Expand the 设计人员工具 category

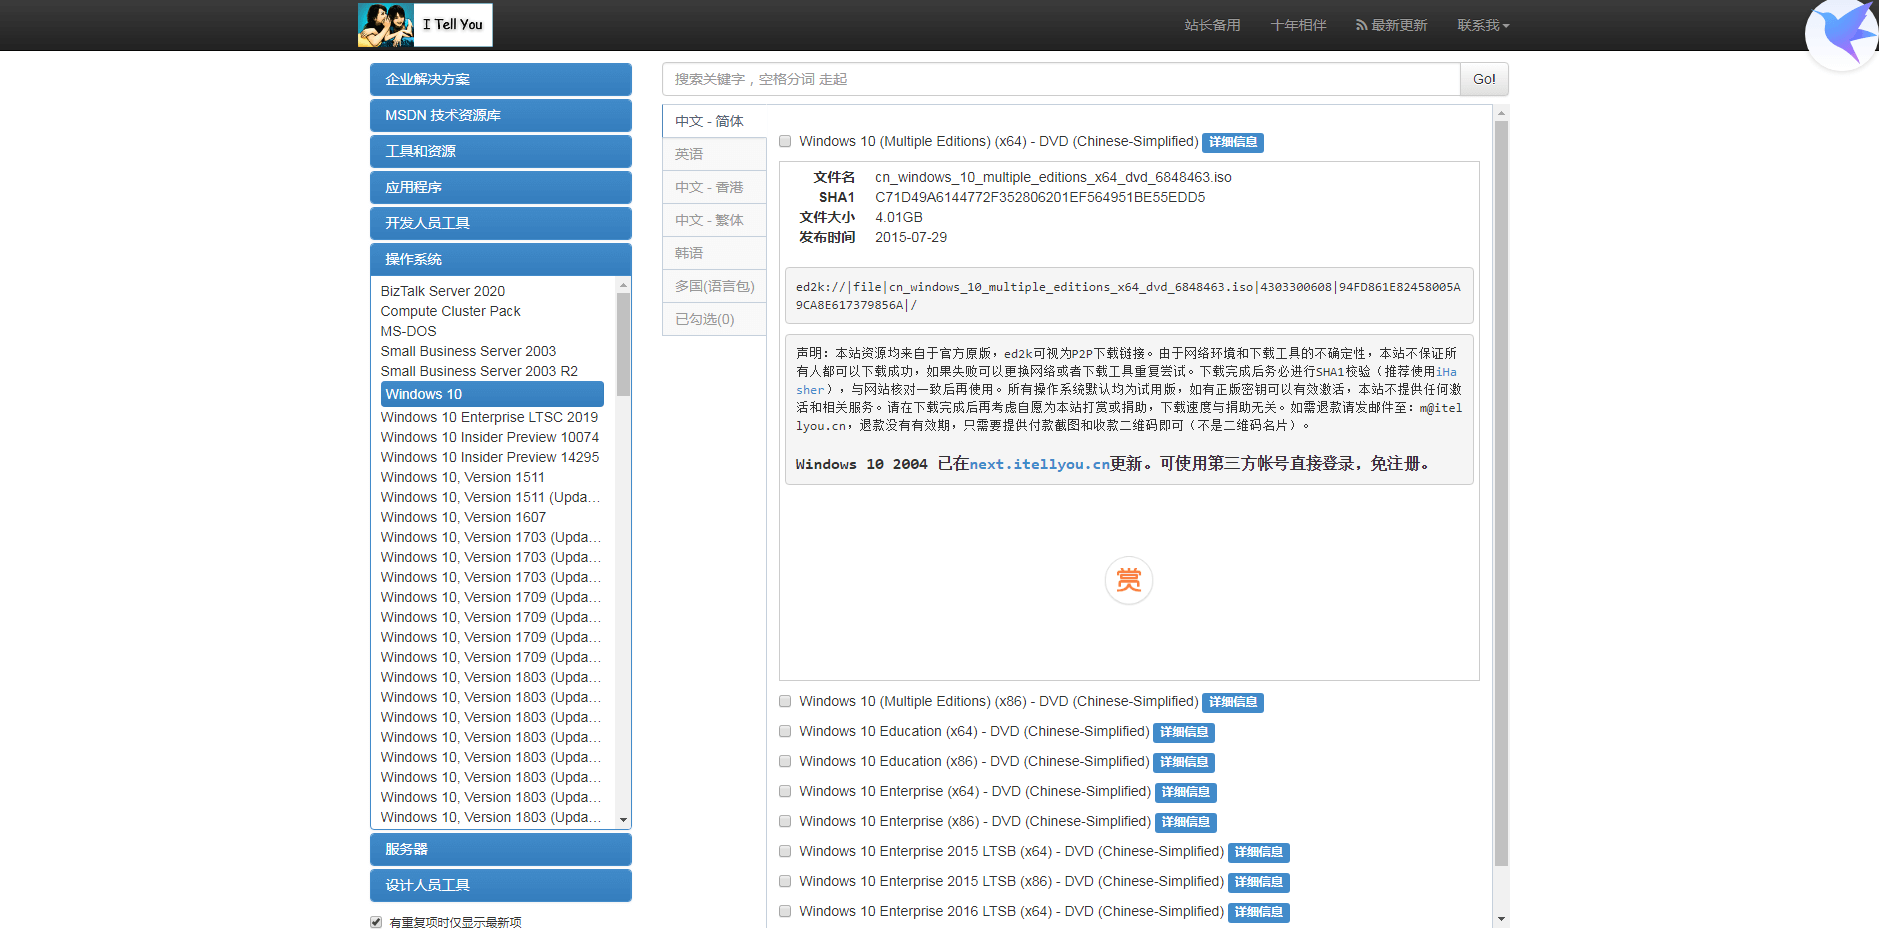(500, 885)
